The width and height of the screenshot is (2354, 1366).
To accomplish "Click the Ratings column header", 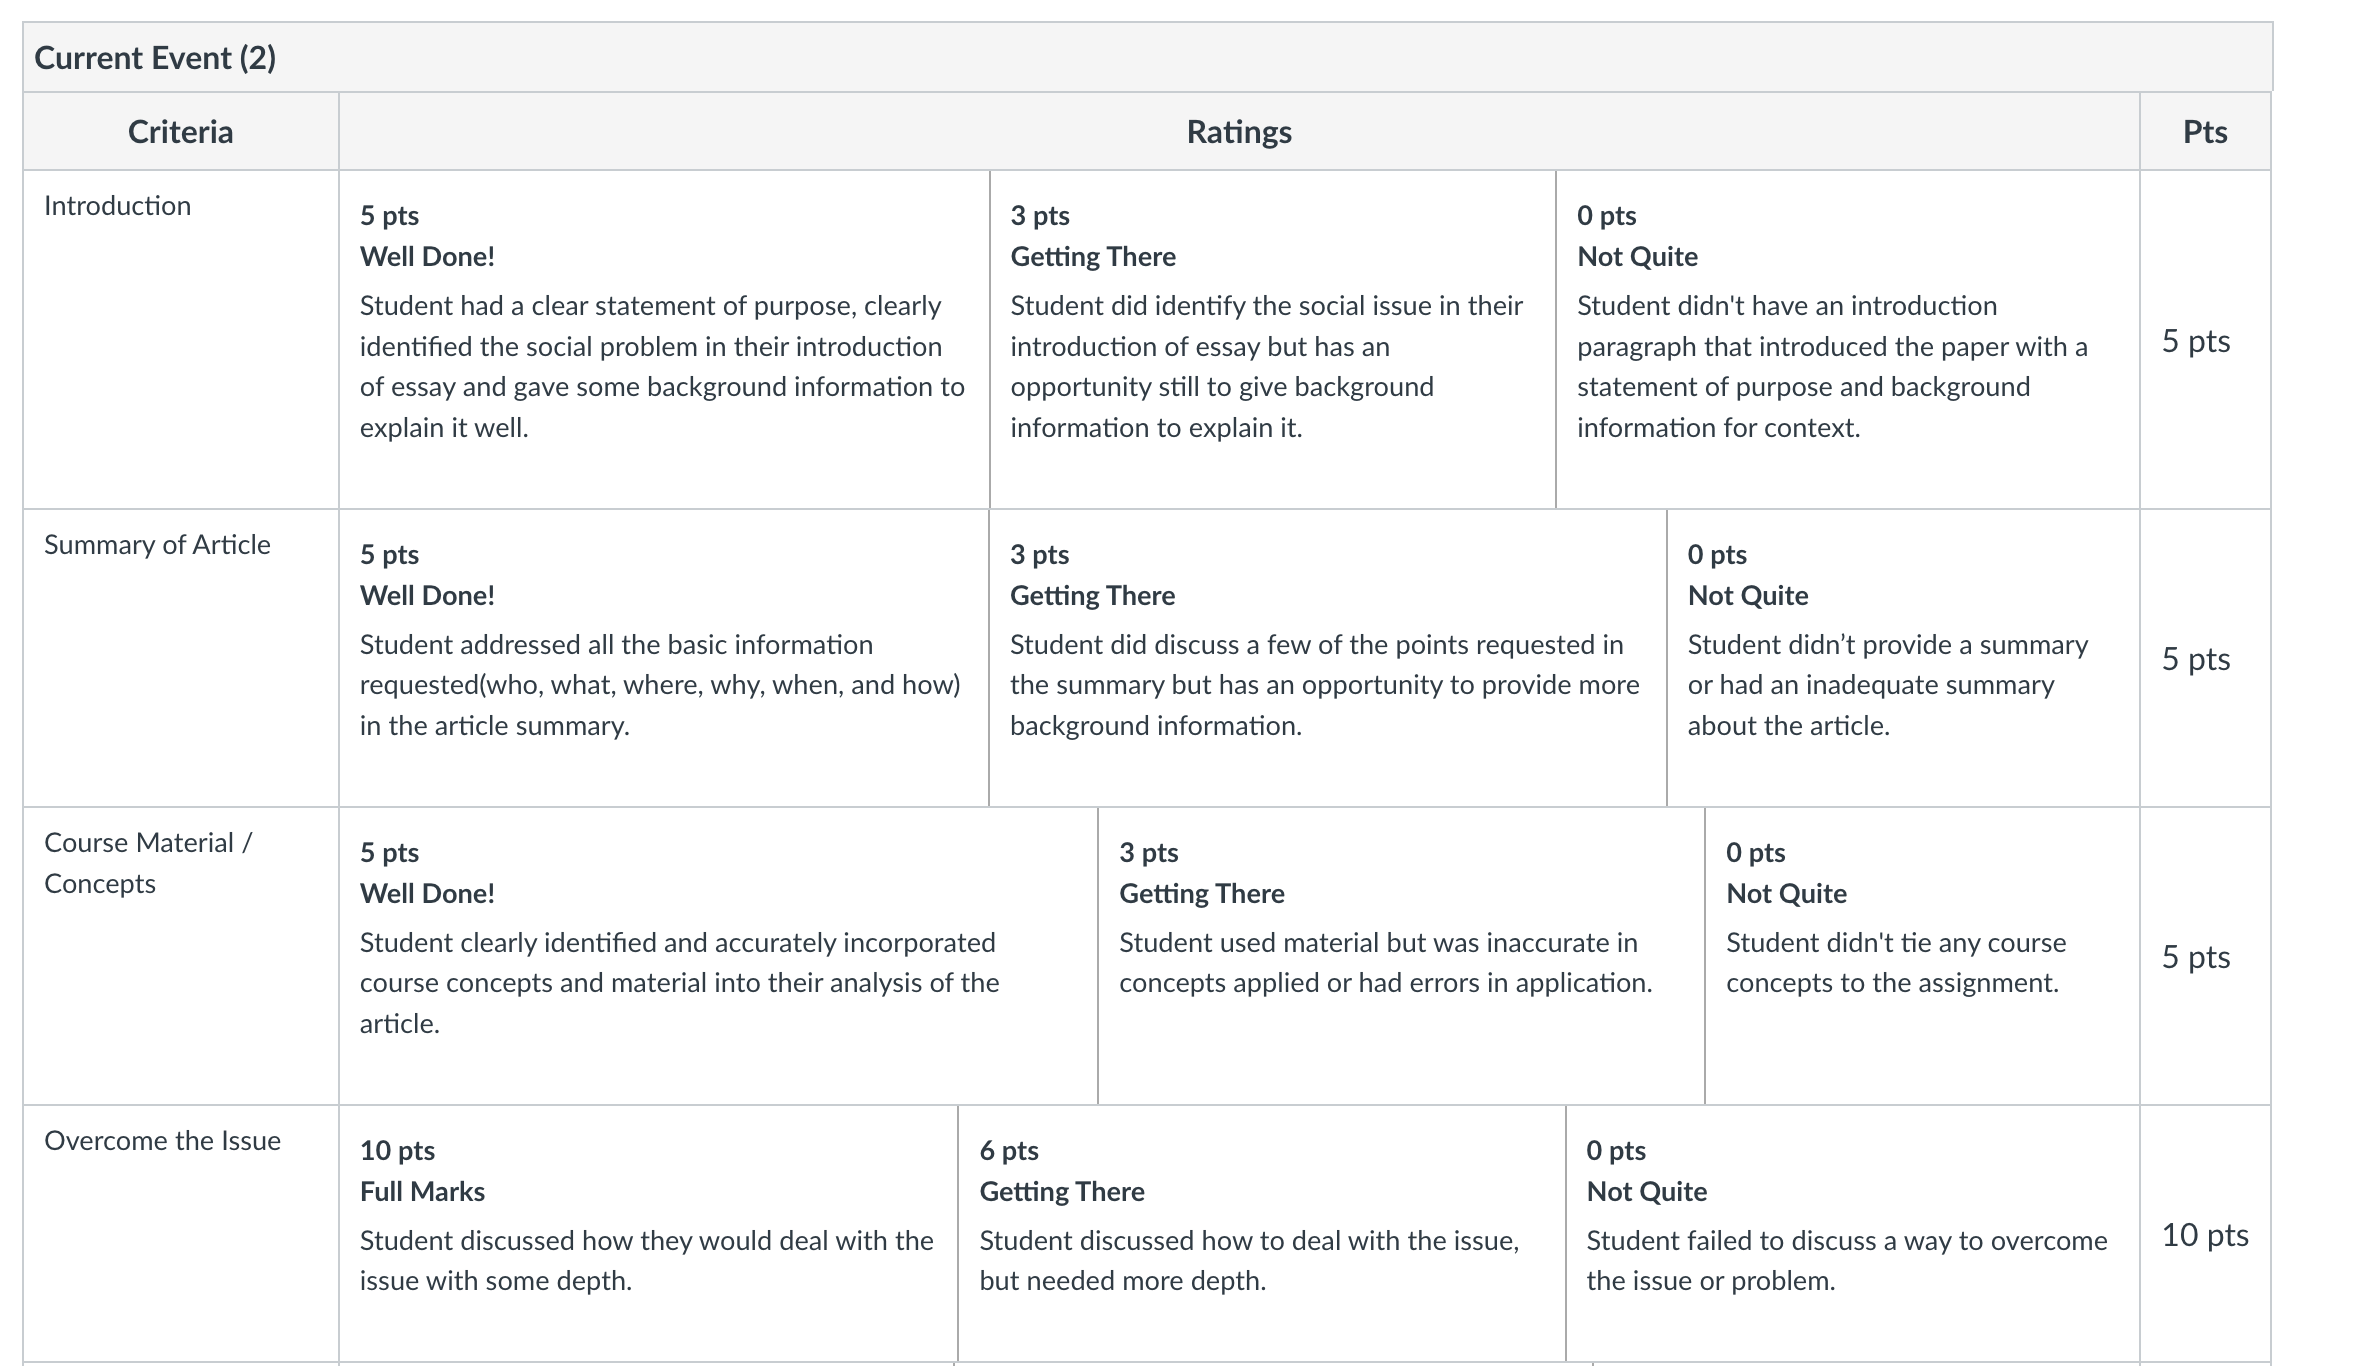I will coord(1239,131).
